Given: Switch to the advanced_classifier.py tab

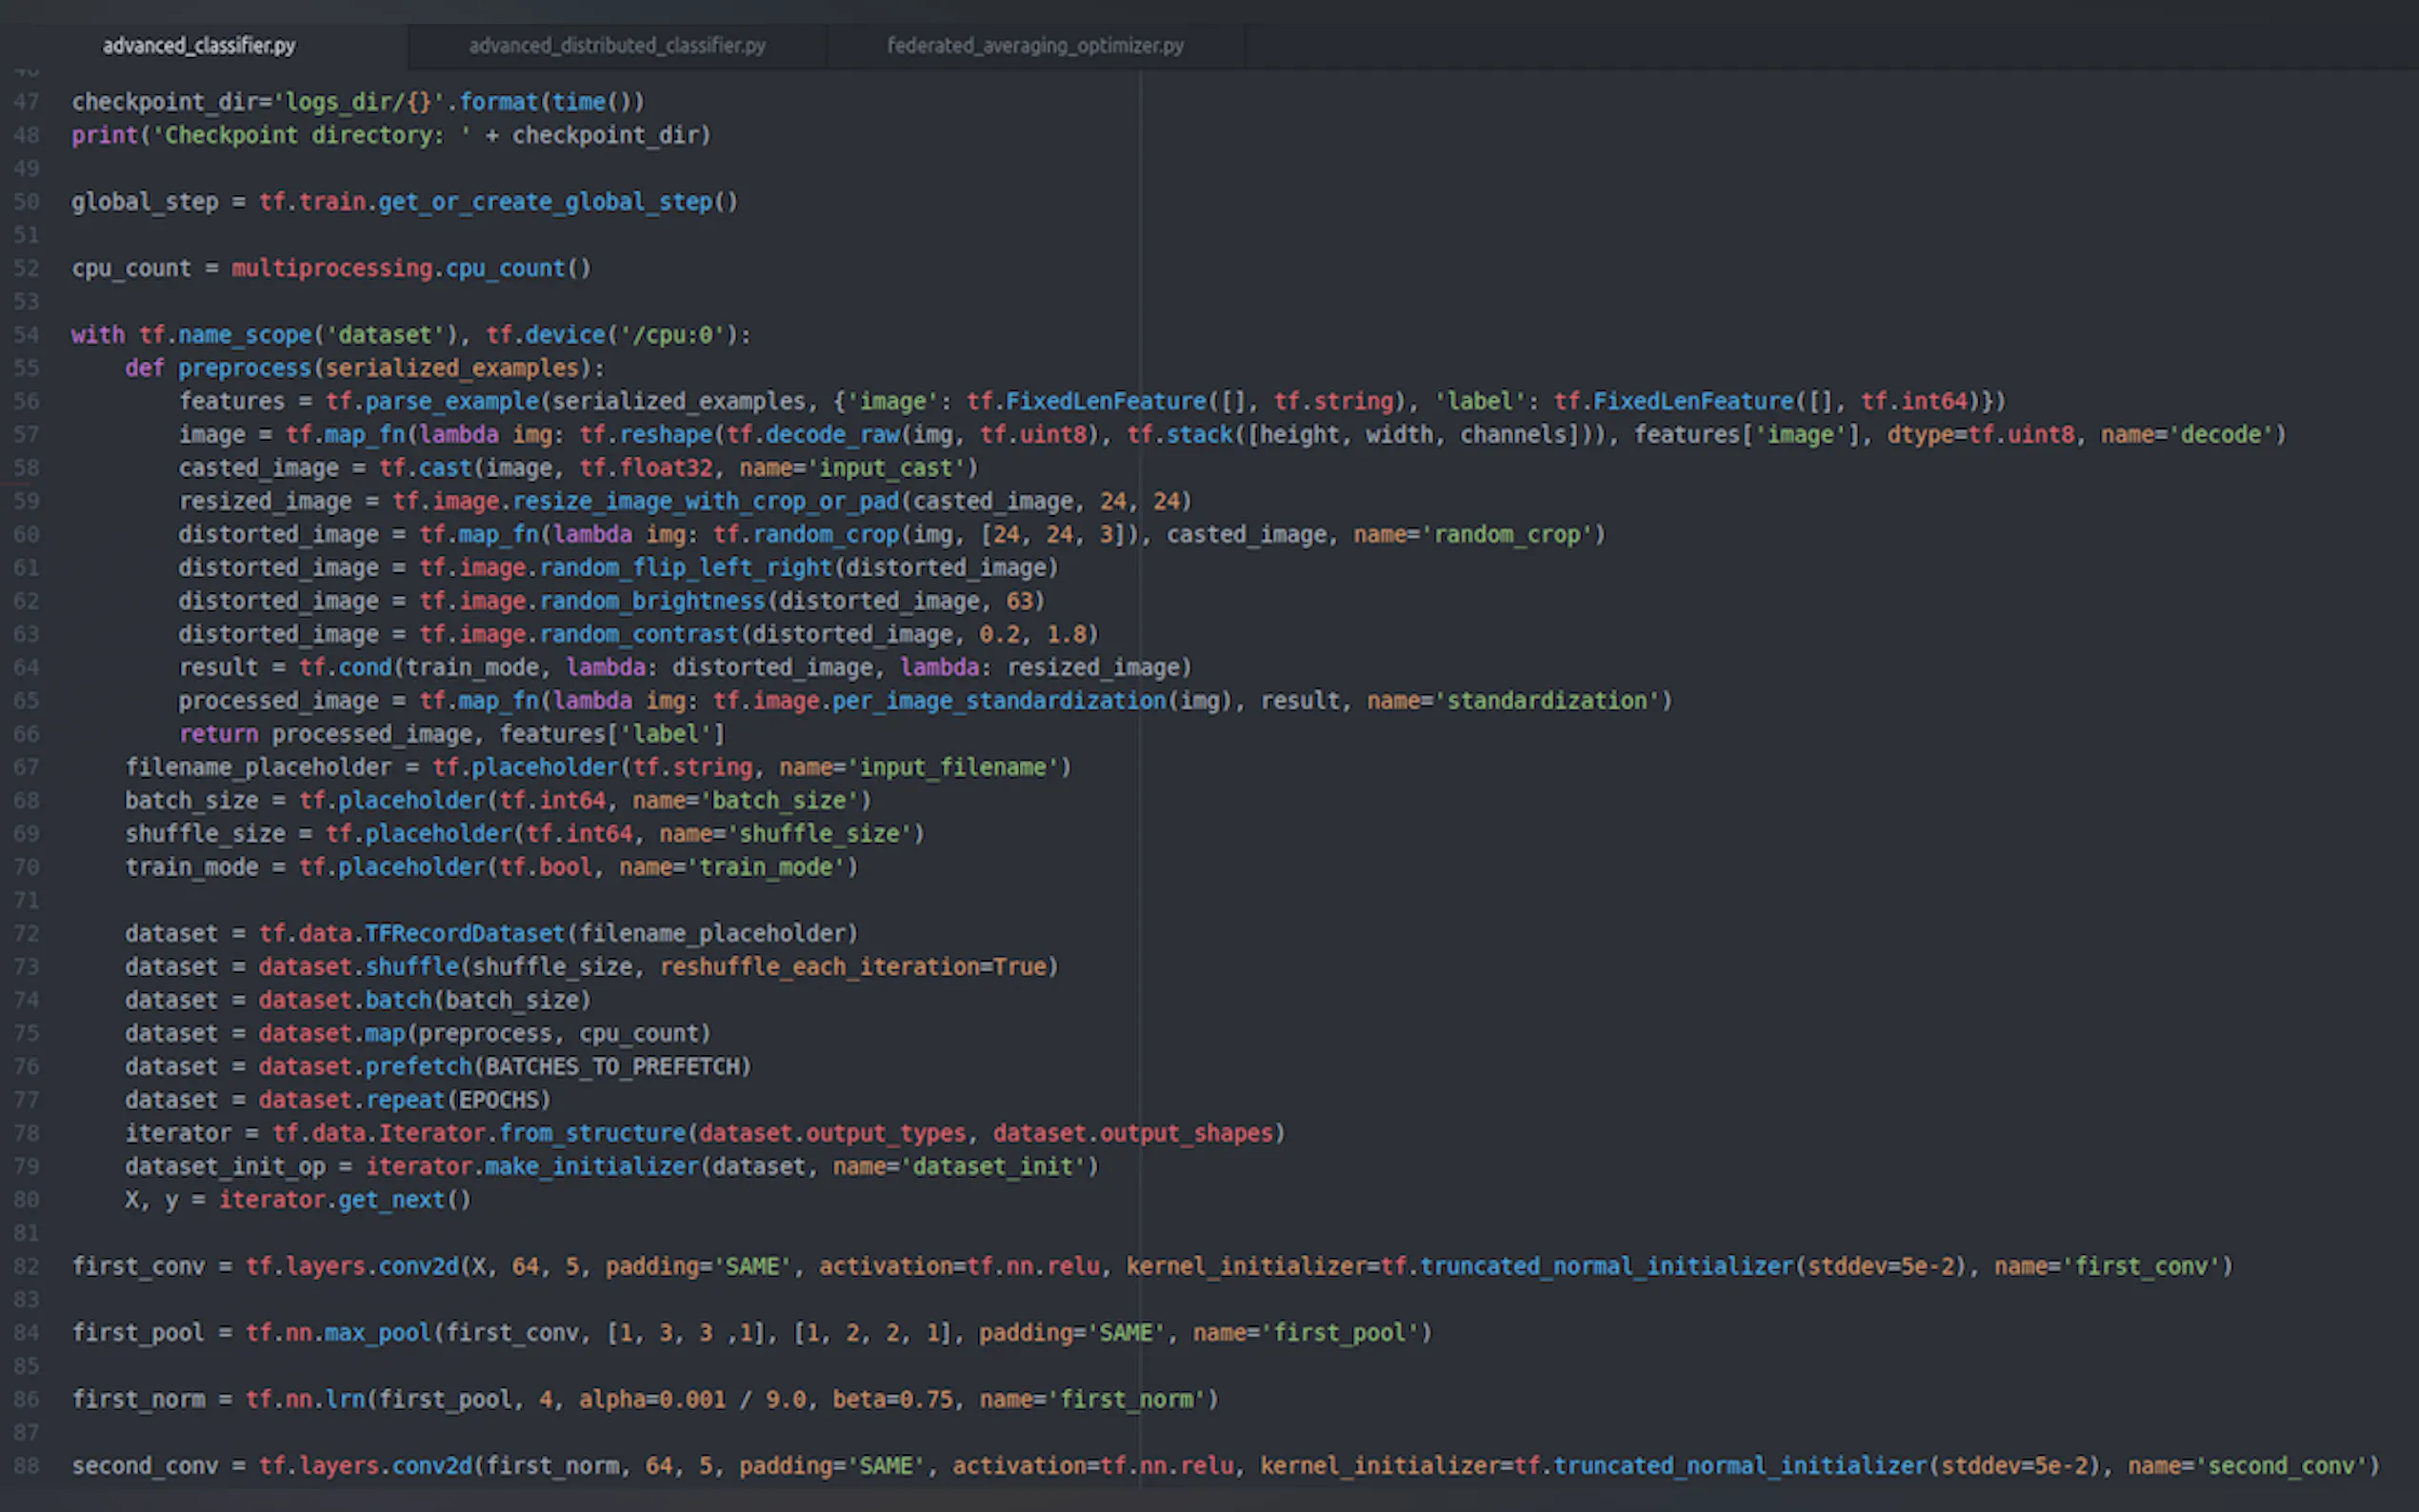Looking at the screenshot, I should pos(199,45).
